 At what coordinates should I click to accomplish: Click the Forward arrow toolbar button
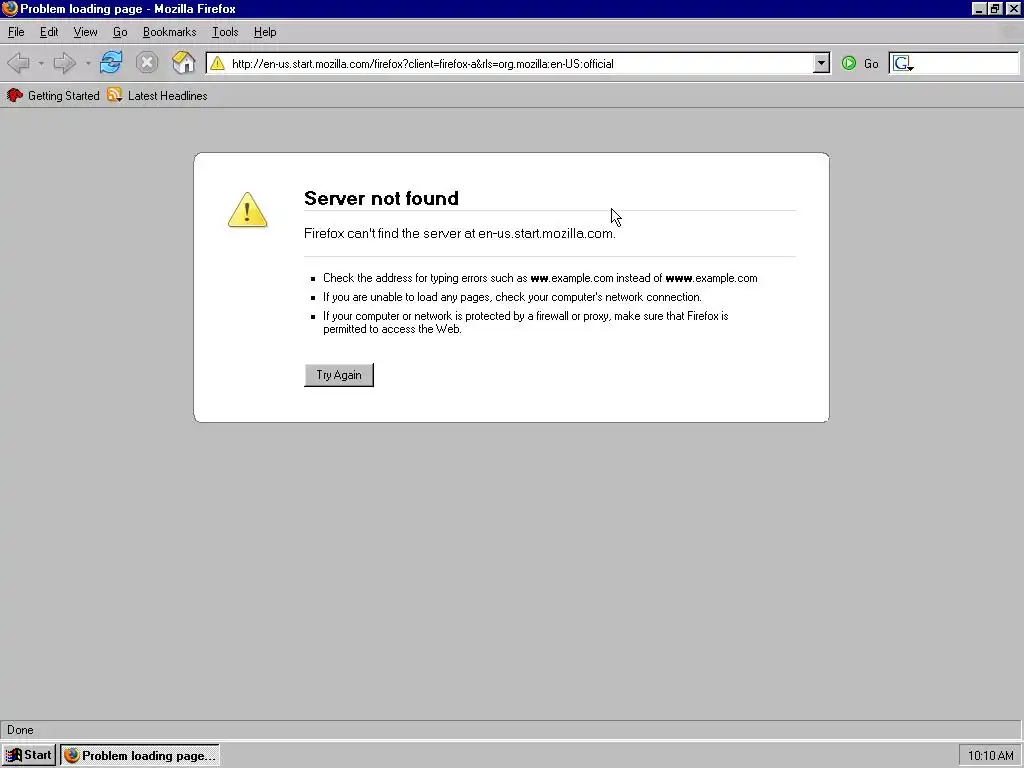(64, 63)
